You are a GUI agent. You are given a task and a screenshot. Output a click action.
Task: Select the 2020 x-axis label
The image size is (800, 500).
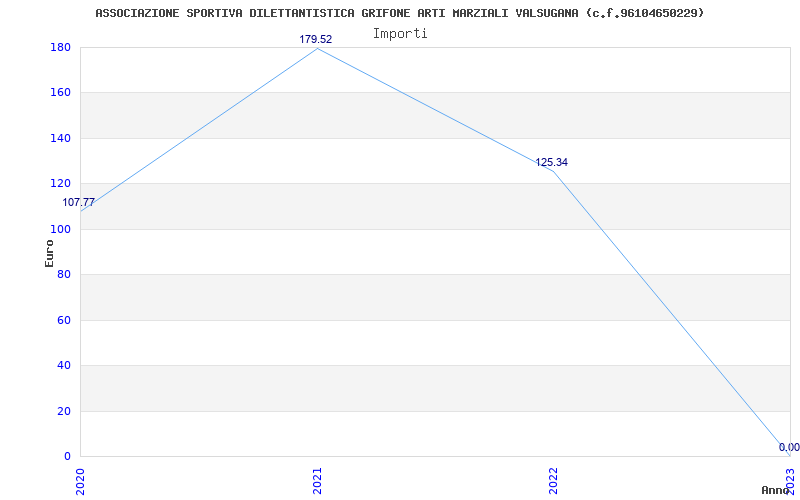[81, 481]
